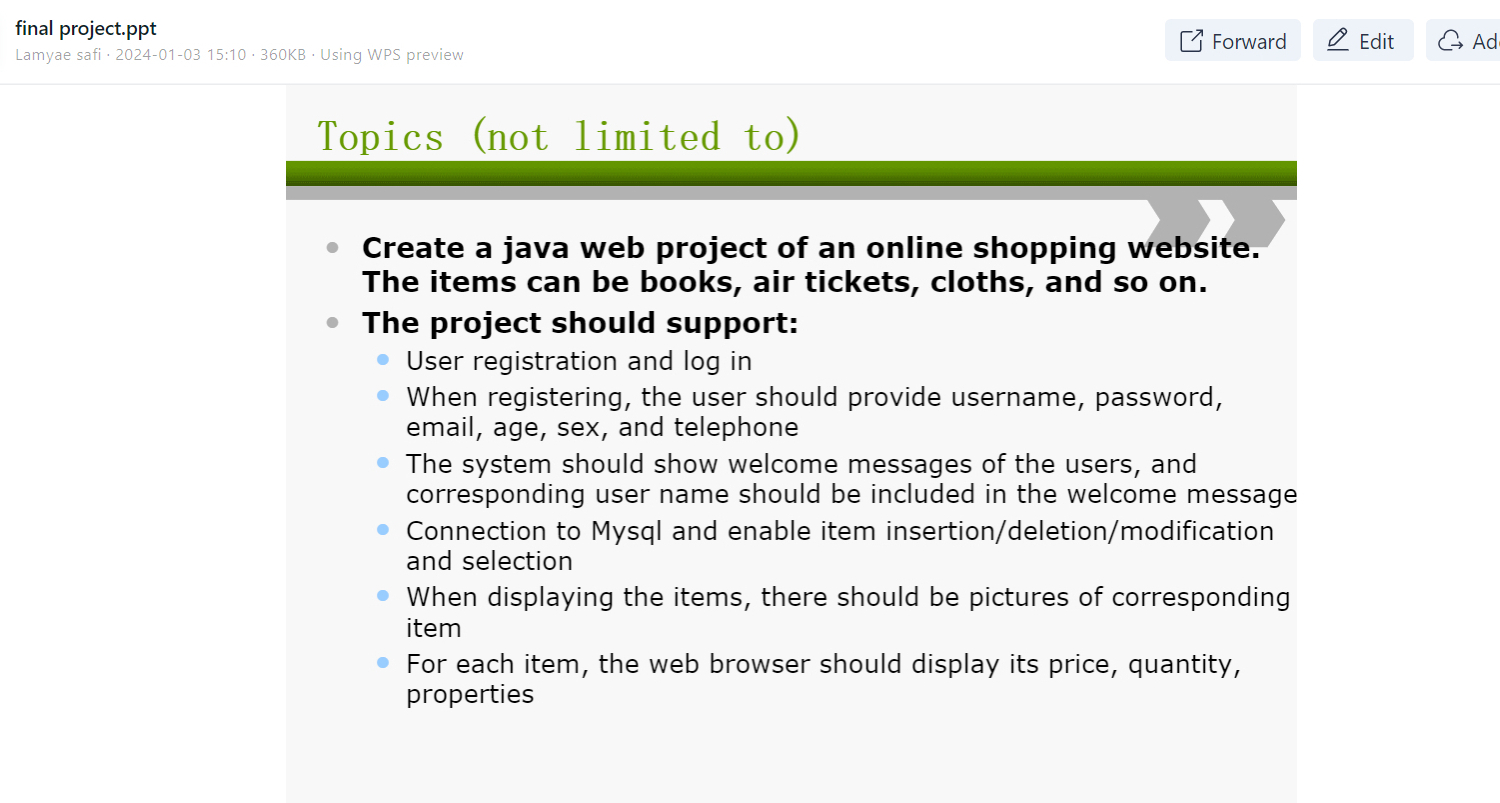Click the external-link icon inside the Forward button
Image resolution: width=1500 pixels, height=803 pixels.
tap(1190, 41)
